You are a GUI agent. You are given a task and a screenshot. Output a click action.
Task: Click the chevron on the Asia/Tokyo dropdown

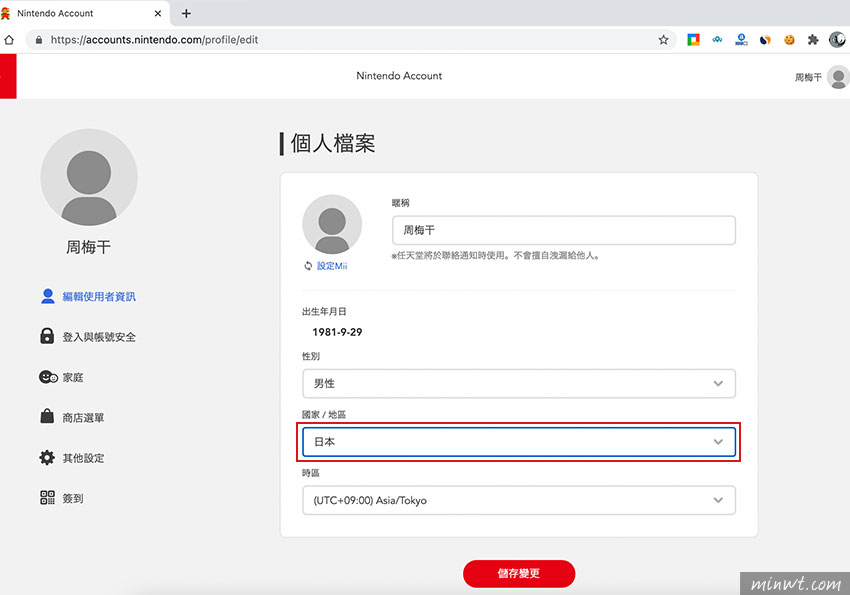pos(718,500)
